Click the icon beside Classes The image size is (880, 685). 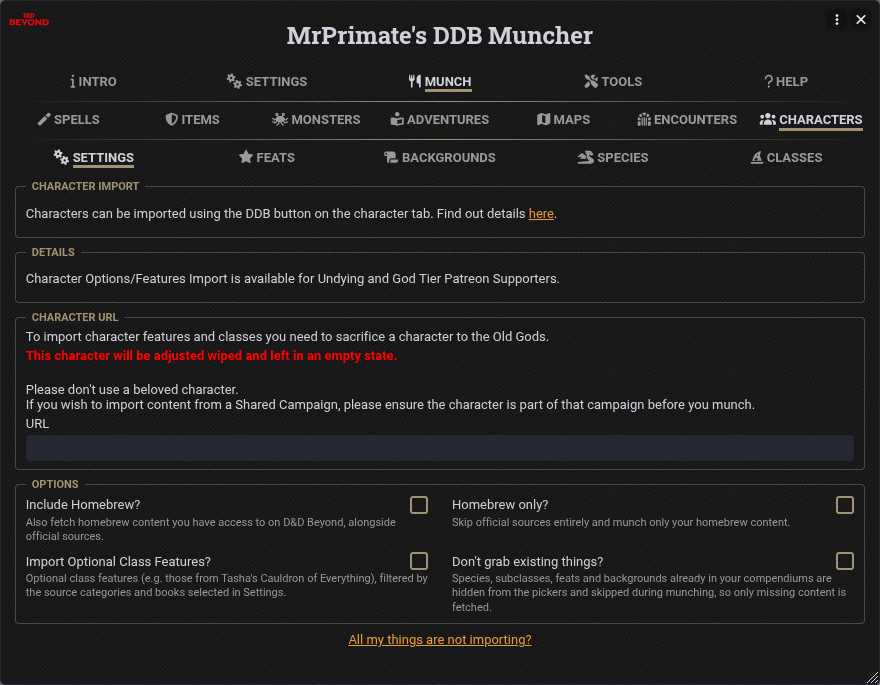coord(757,157)
